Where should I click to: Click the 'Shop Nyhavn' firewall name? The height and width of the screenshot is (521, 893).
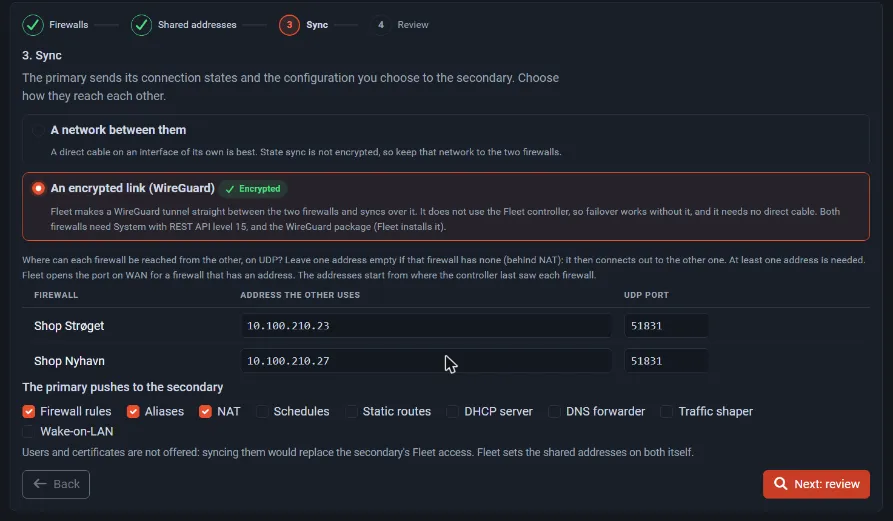[69, 361]
